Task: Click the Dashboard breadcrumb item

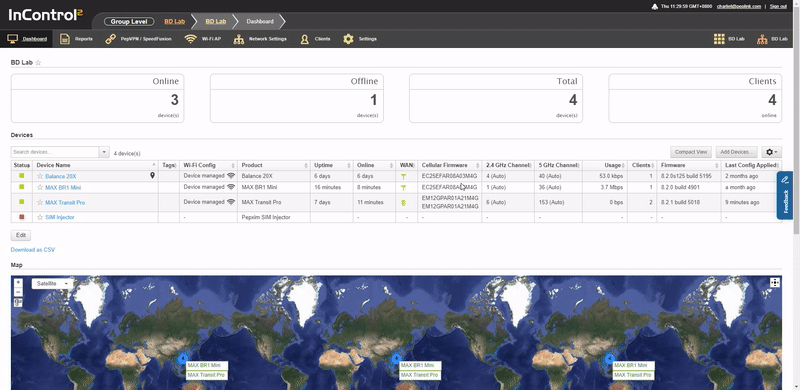Action: pos(260,21)
